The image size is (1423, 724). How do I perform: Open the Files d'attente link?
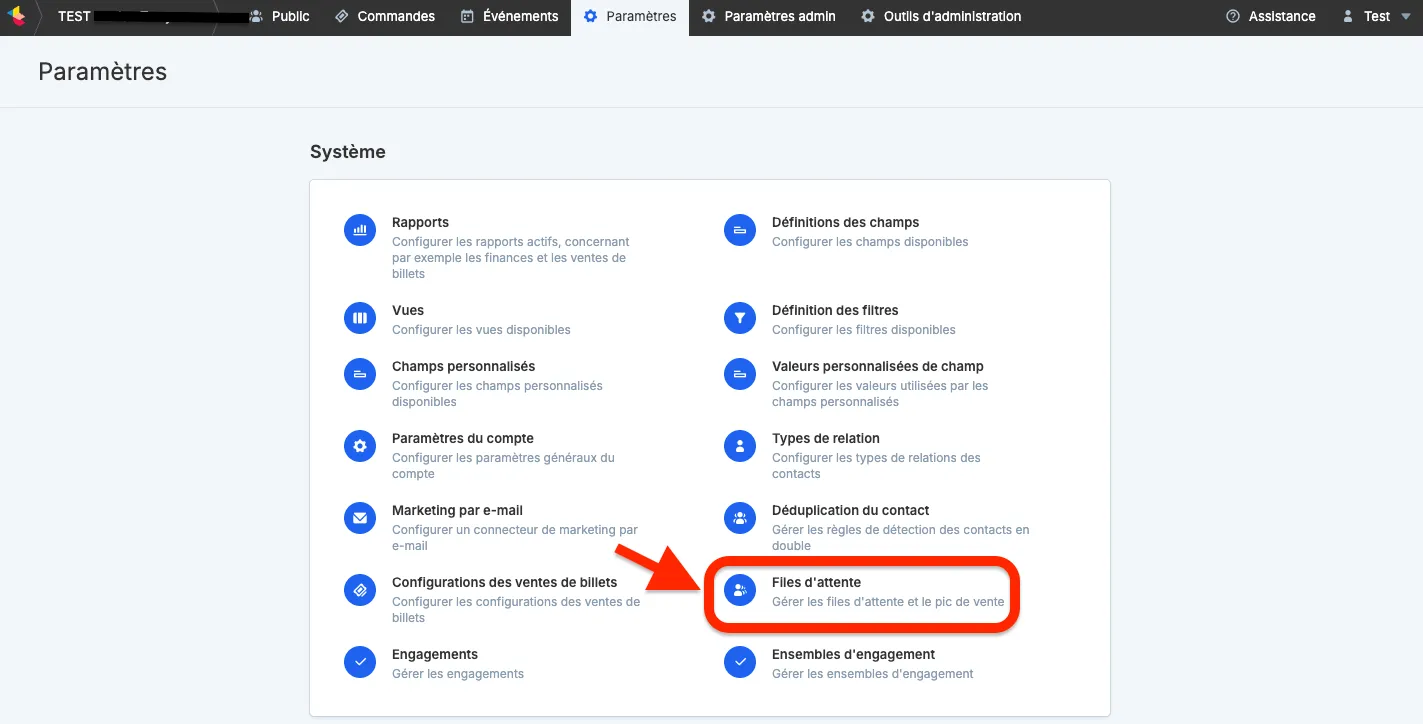[816, 582]
